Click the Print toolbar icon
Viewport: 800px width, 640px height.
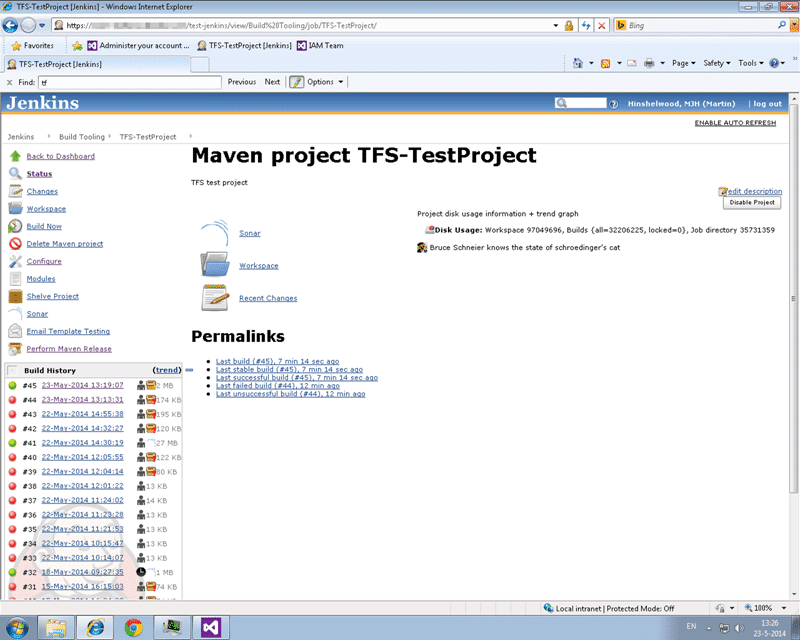pyautogui.click(x=649, y=63)
